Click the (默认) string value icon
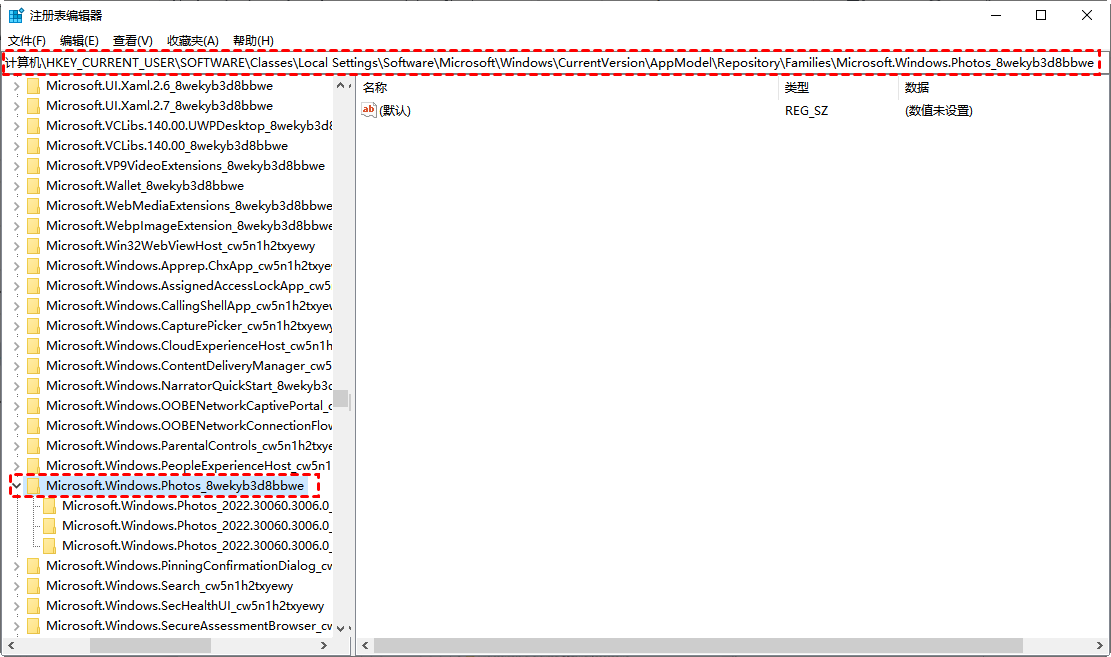The width and height of the screenshot is (1111, 657). 369,110
